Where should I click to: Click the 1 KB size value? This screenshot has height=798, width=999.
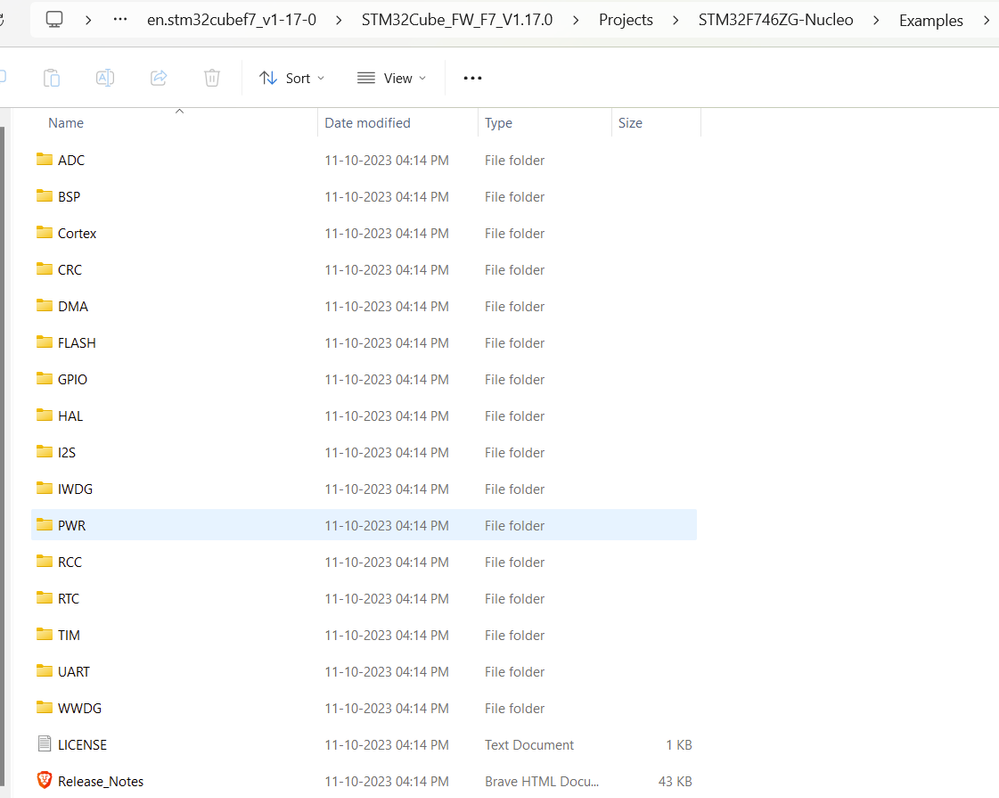coord(679,745)
